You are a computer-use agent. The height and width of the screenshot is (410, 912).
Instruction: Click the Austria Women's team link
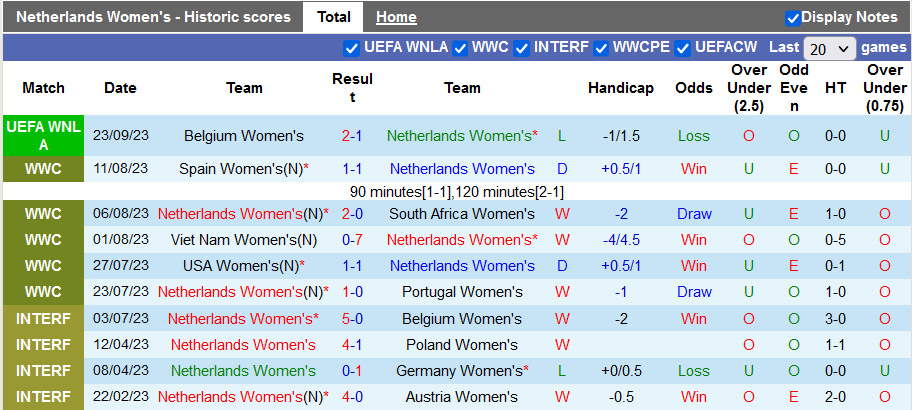coord(462,397)
